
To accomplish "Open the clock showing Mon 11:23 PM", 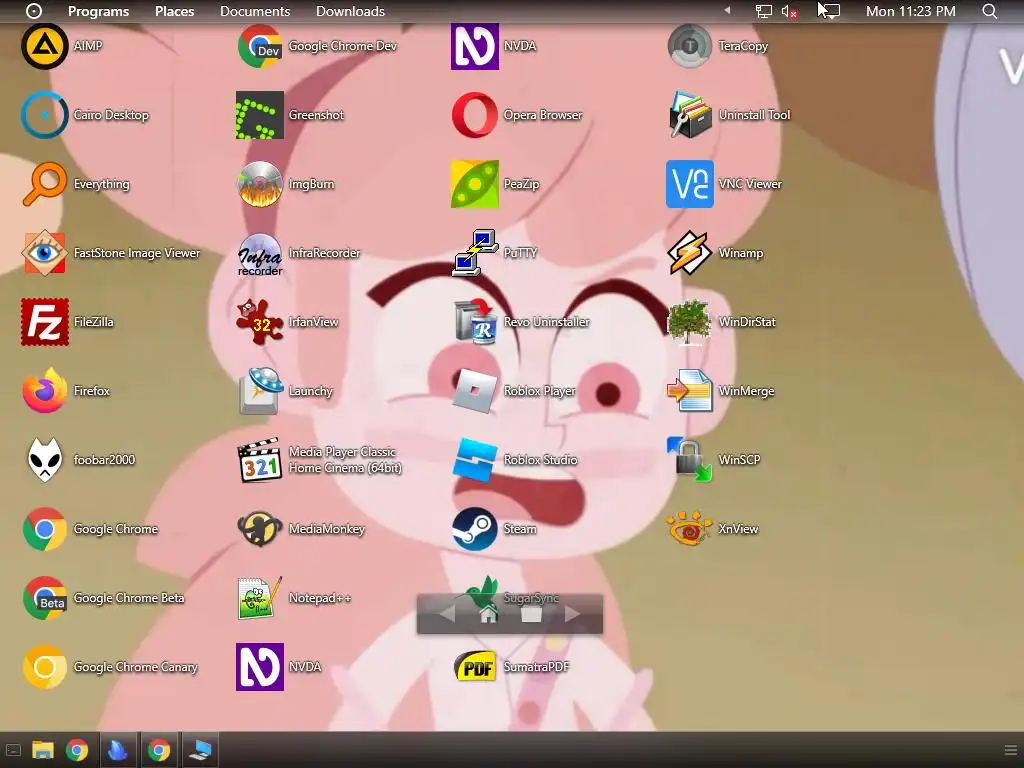I will click(910, 11).
